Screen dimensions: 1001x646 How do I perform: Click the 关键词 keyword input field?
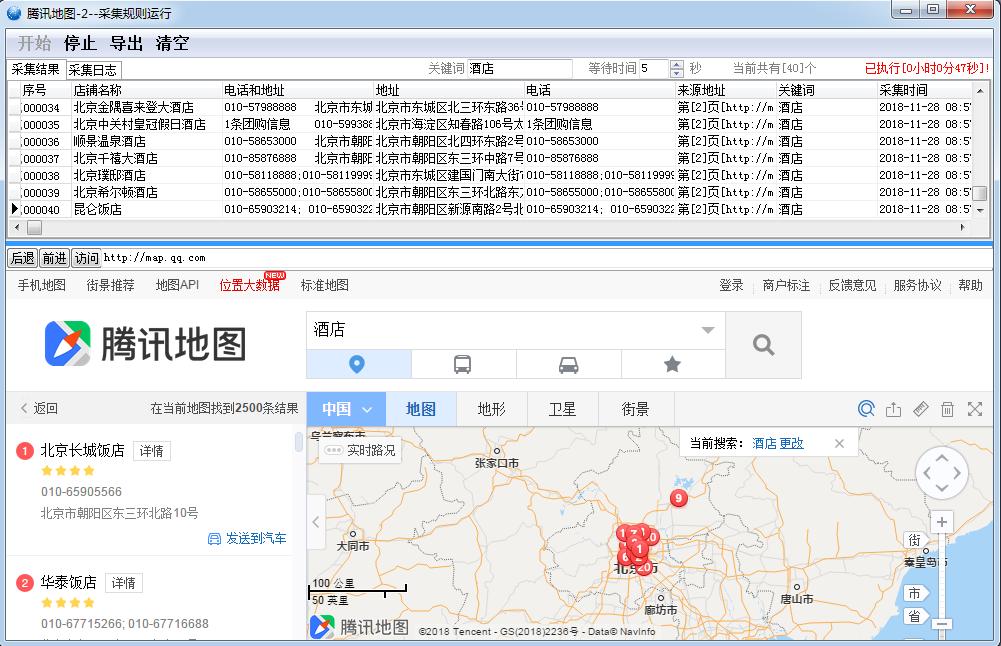(520, 68)
